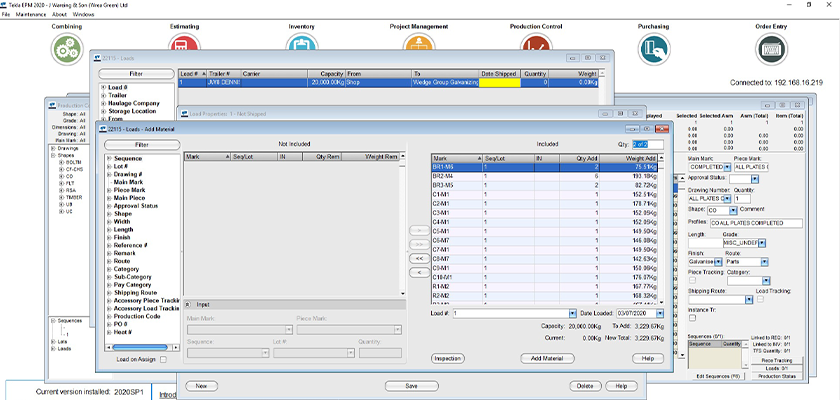Toggle the Load on Assign checkbox
The image size is (840, 400).
[x=163, y=358]
